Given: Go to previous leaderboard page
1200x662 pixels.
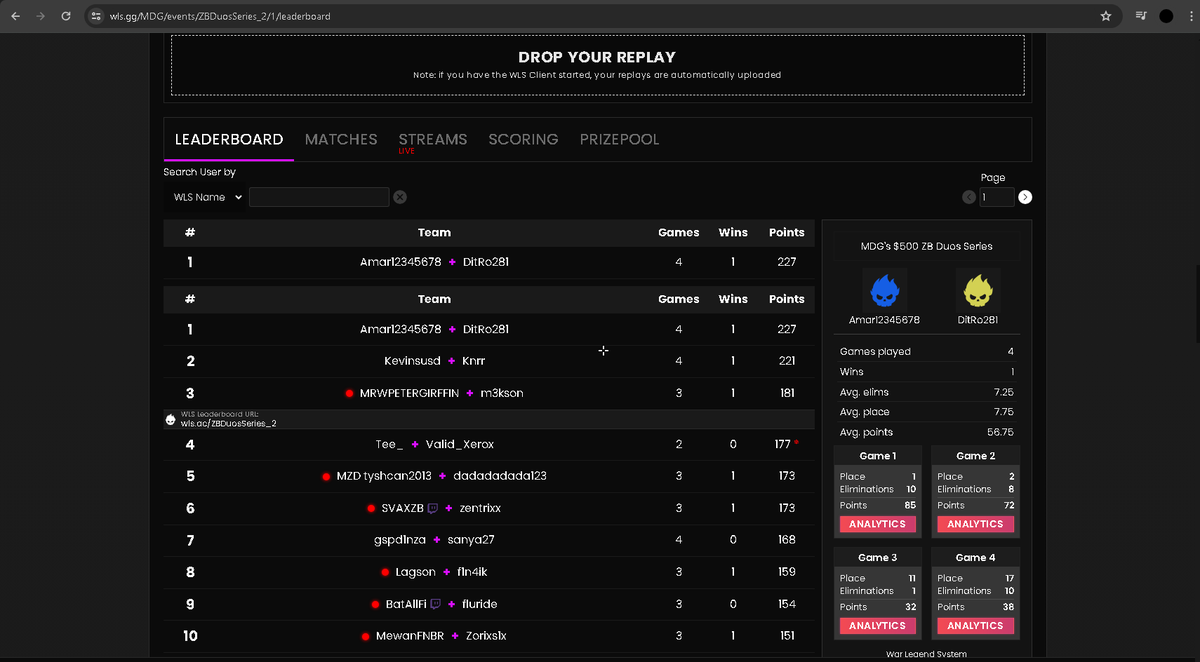Looking at the screenshot, I should (x=968, y=197).
